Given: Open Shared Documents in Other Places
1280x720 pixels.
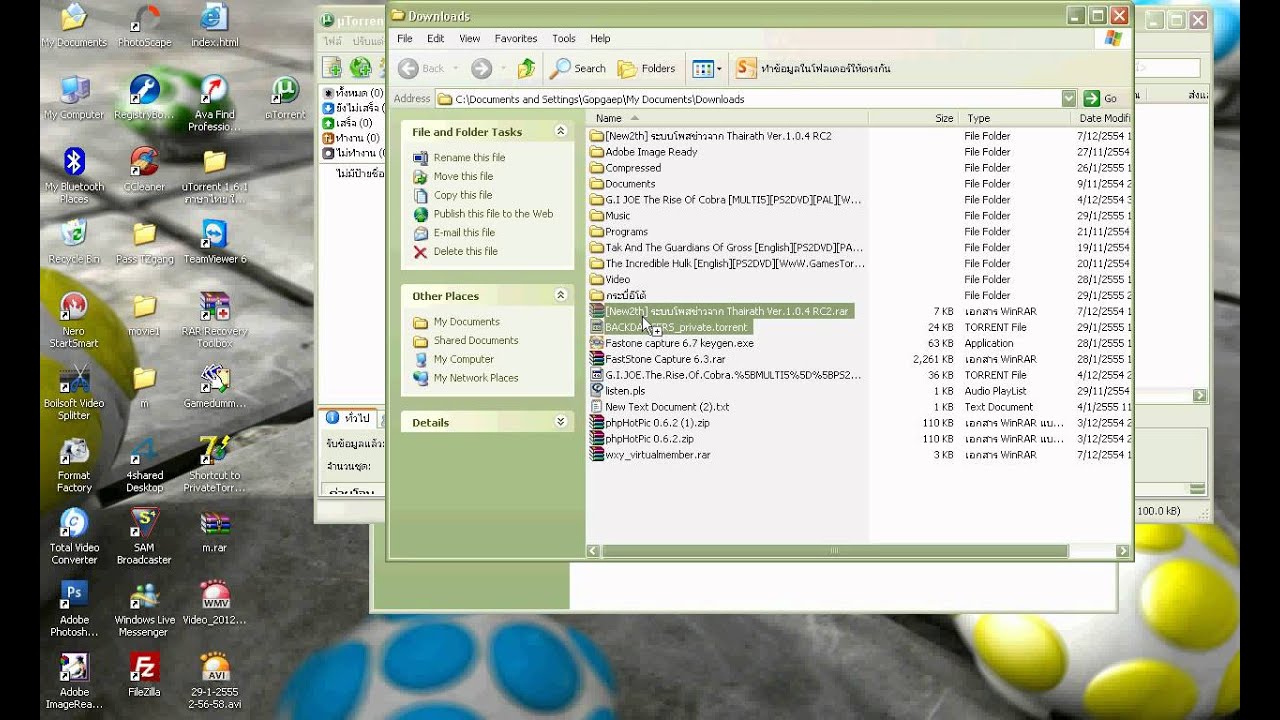Looking at the screenshot, I should click(476, 340).
